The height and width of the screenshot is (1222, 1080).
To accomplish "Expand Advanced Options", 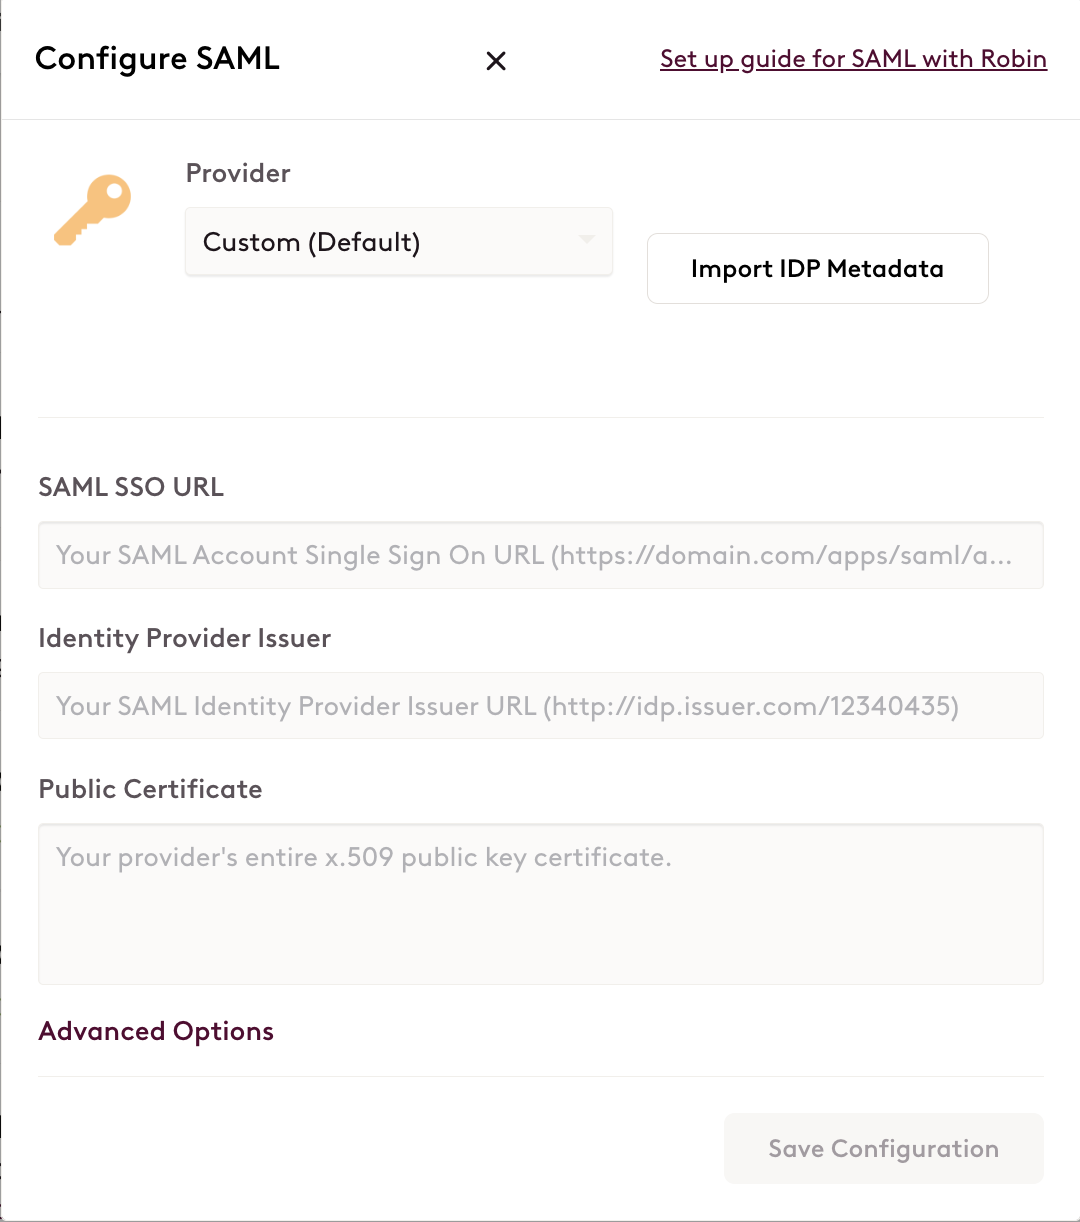I will [156, 1031].
